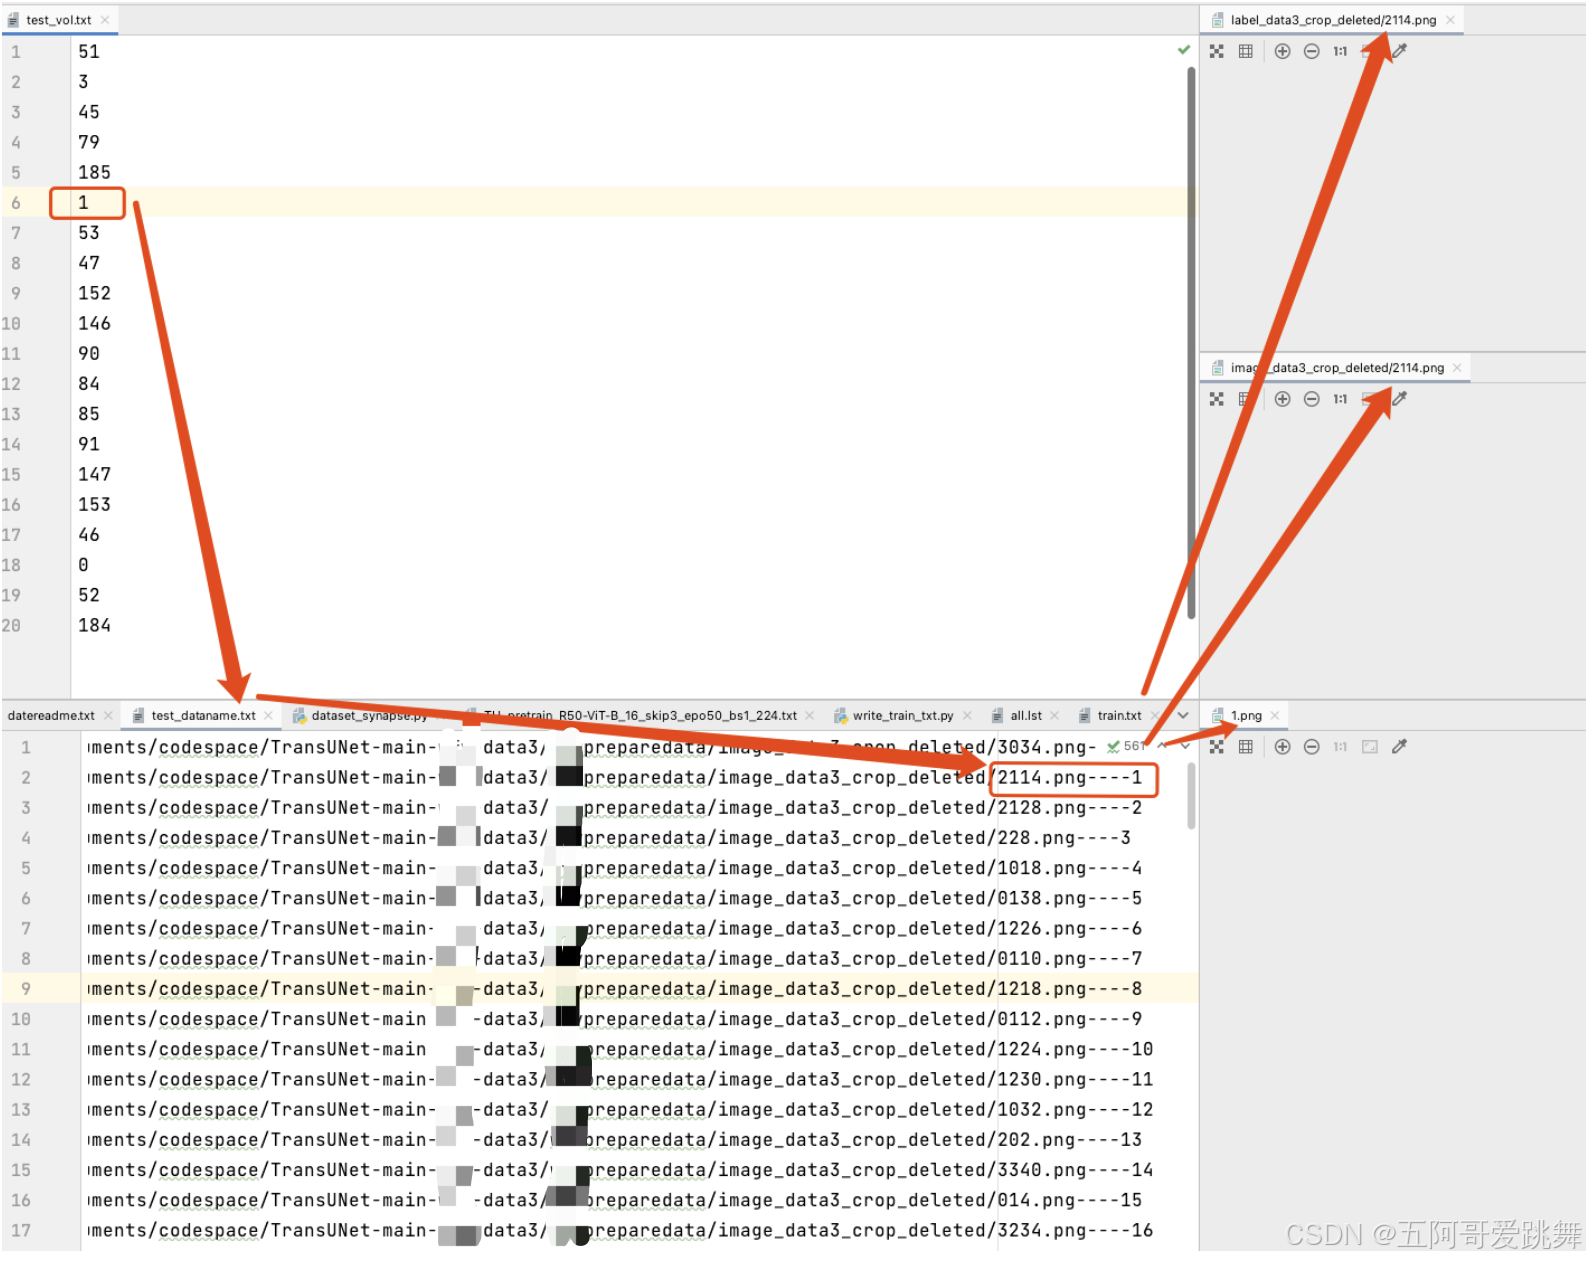Click vertical scrollbar of test_vol.txt editor
The image size is (1586, 1262).
1191,342
